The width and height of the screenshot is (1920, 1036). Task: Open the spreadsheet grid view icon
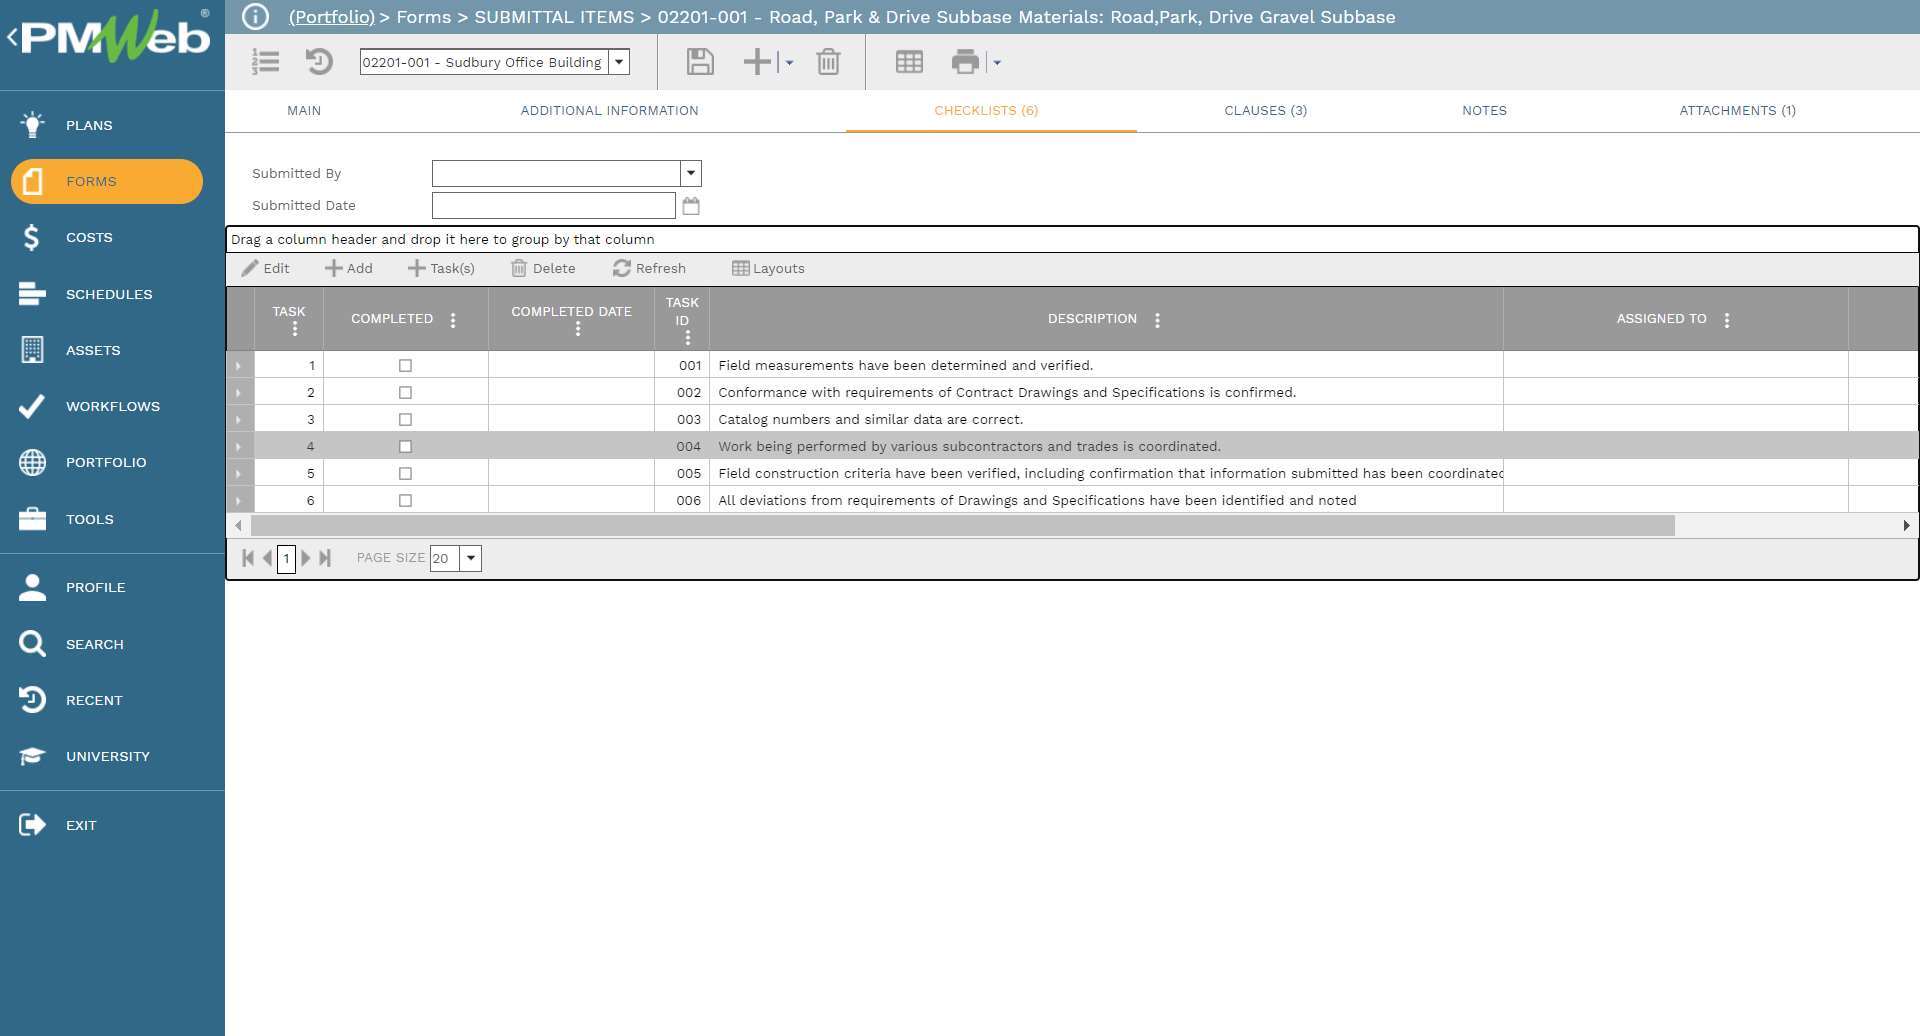908,62
